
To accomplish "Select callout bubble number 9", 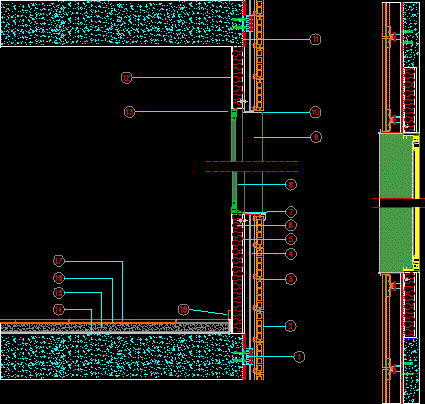I will 316,137.
